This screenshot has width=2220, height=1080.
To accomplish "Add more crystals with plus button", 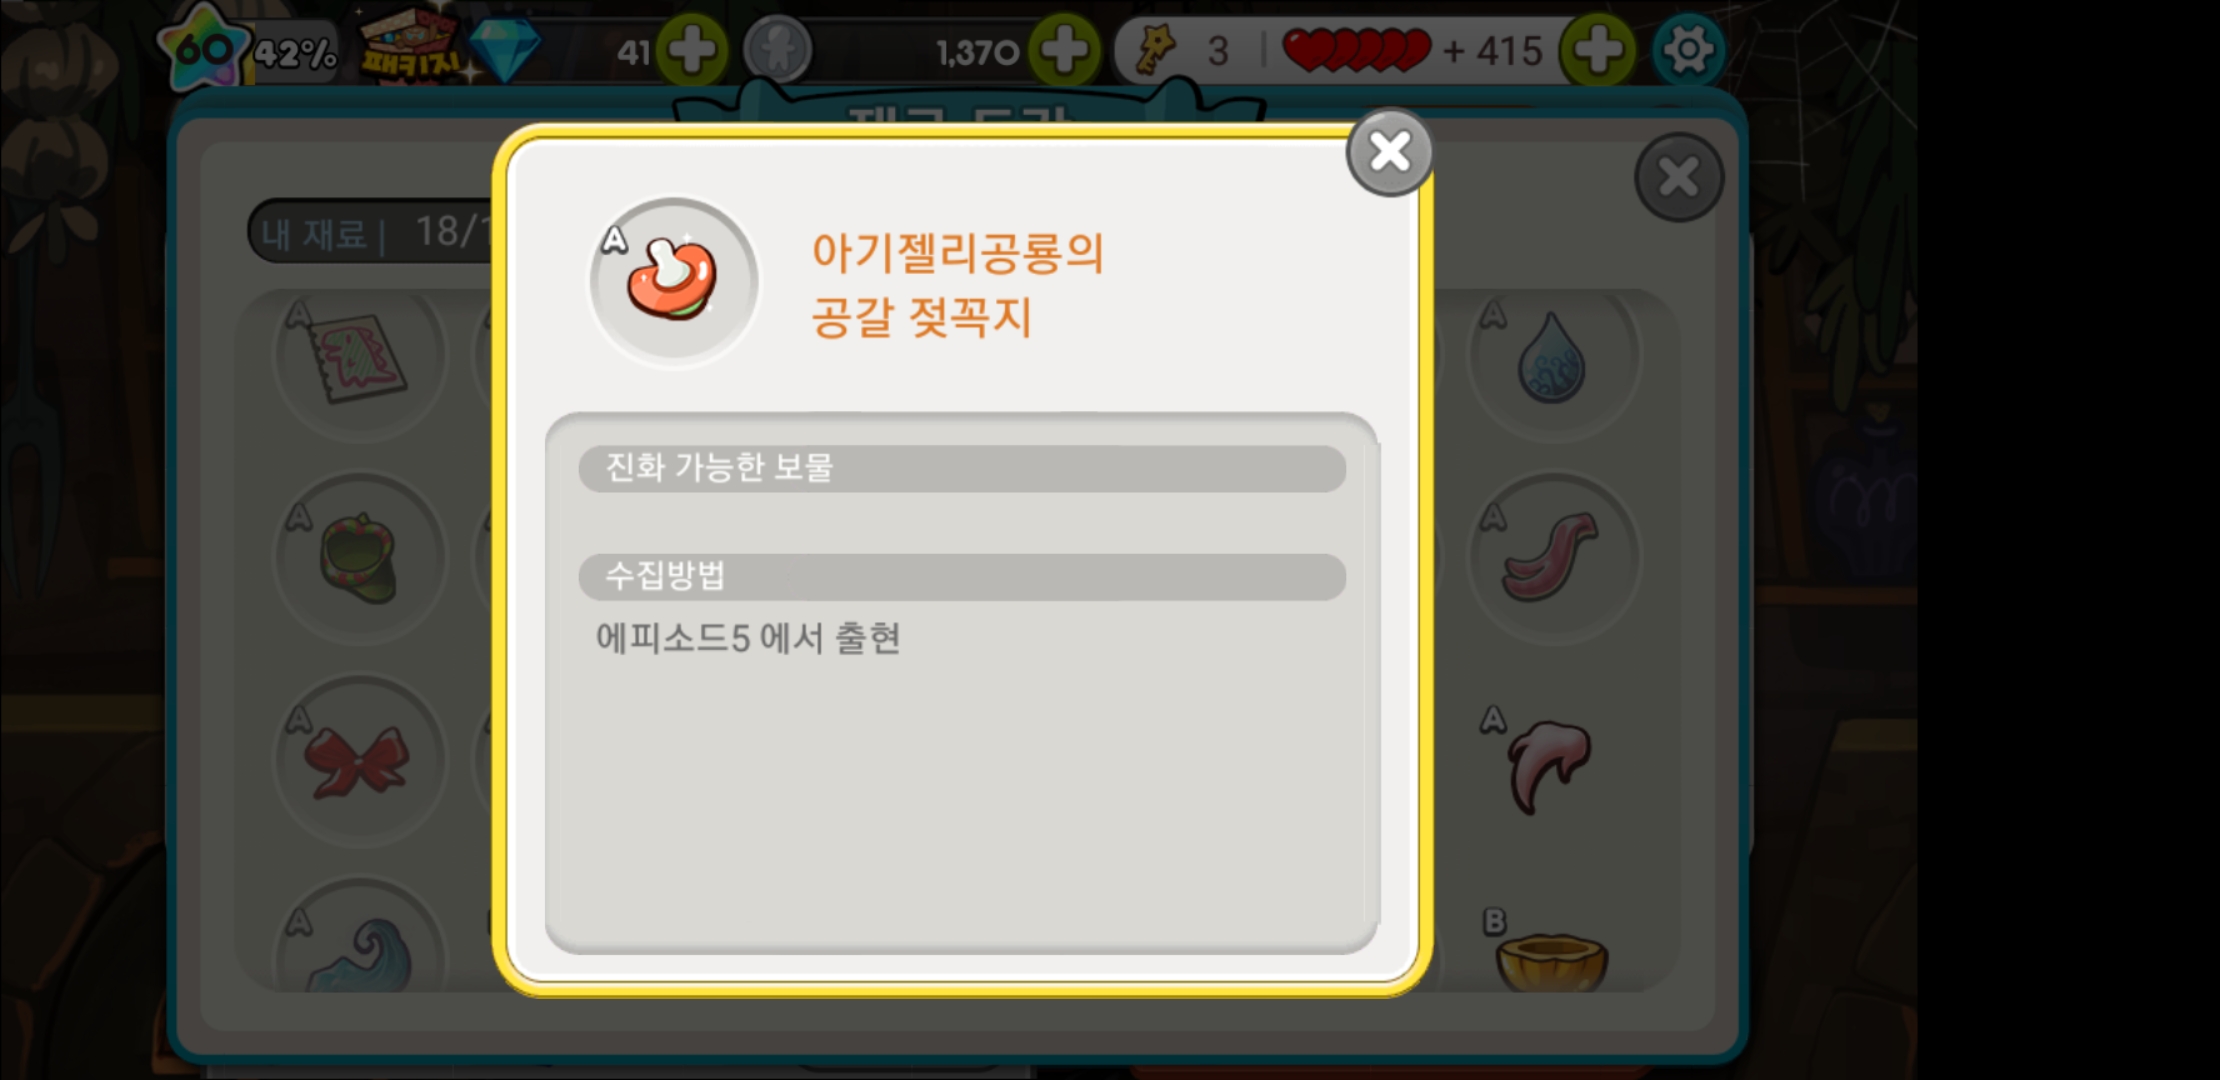I will 693,50.
